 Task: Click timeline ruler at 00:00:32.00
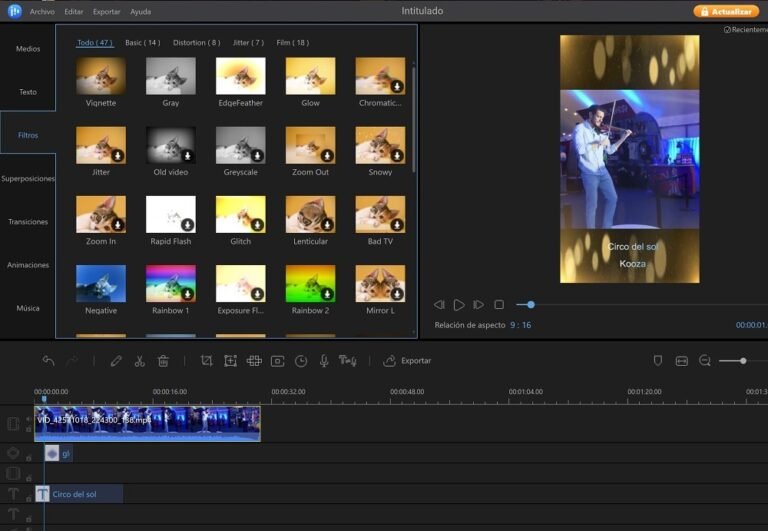coord(288,392)
